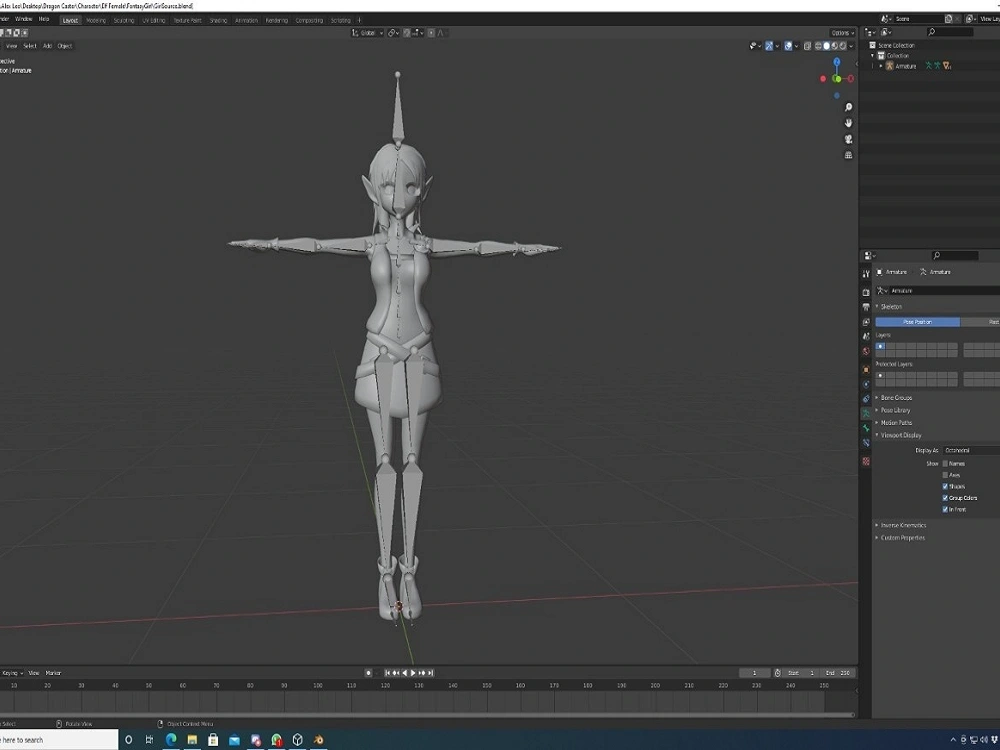Open the Render properties tab
Viewport: 1000px width, 750px height.
click(866, 292)
